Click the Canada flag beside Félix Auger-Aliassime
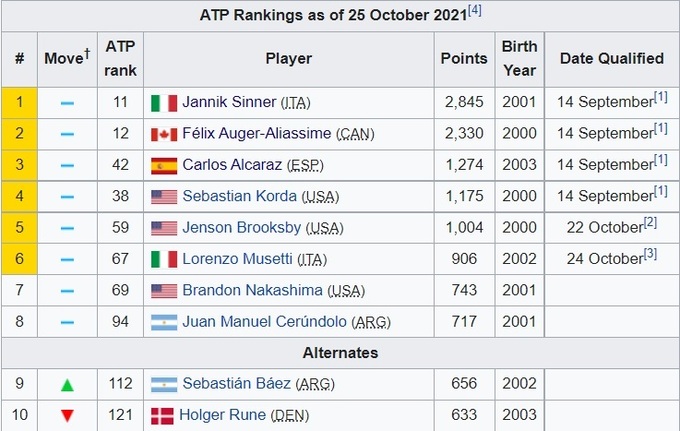Image resolution: width=680 pixels, height=431 pixels. tap(164, 133)
